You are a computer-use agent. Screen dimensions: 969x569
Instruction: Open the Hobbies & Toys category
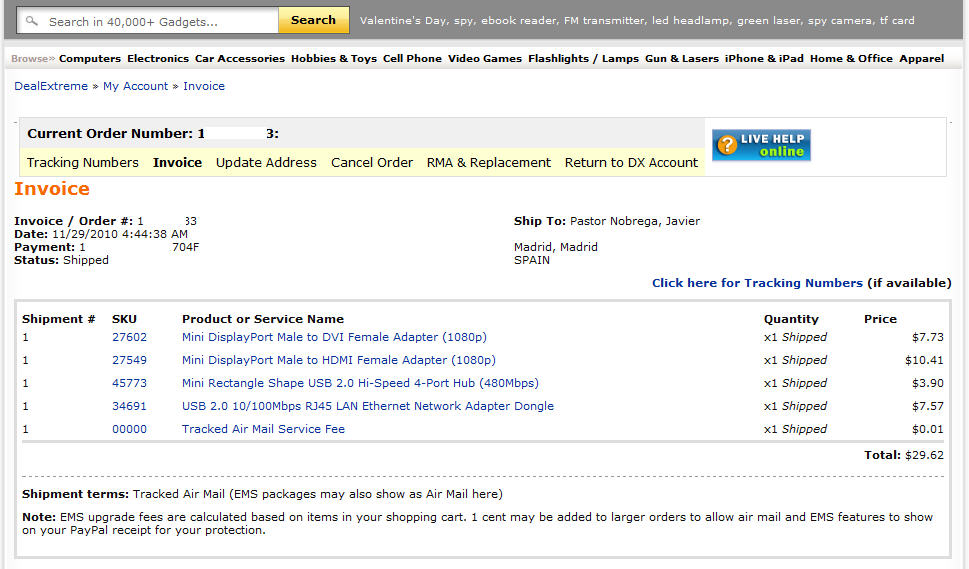[334, 59]
